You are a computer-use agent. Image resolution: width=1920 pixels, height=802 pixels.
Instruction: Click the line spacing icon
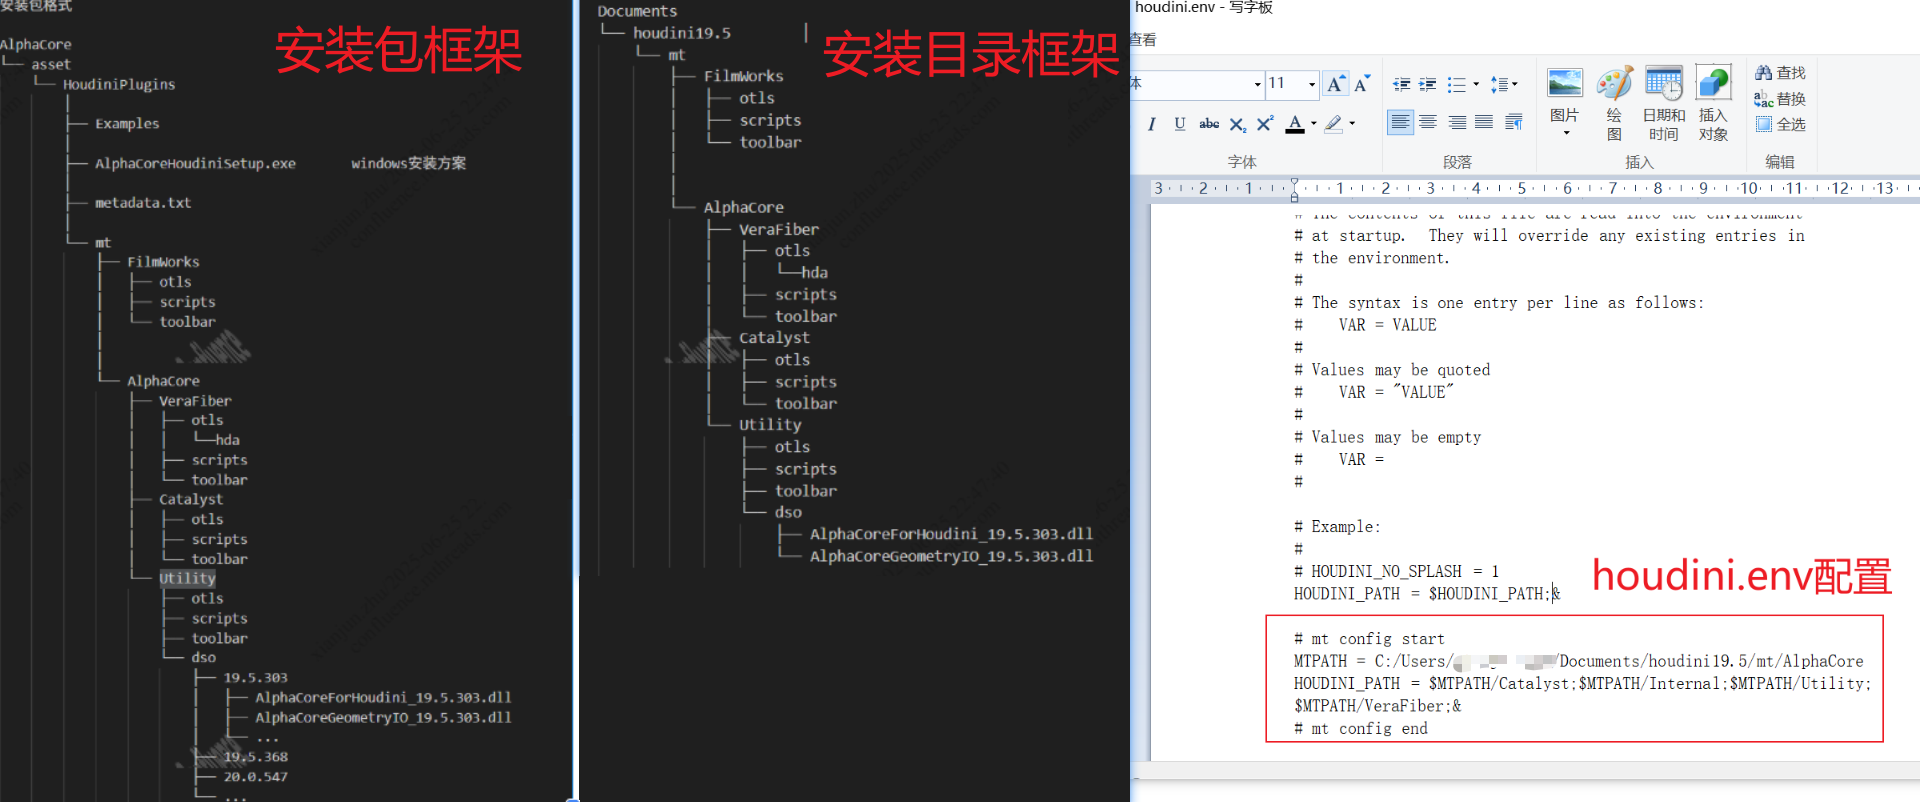[x=1499, y=84]
